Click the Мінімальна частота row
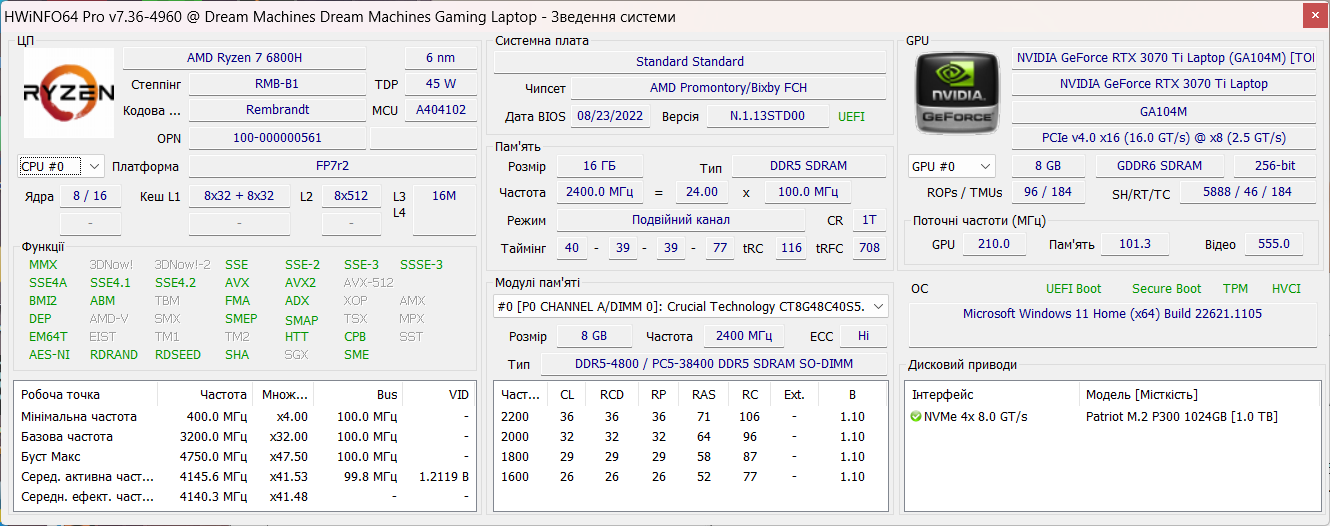Screen dimensions: 1330x526 245,417
